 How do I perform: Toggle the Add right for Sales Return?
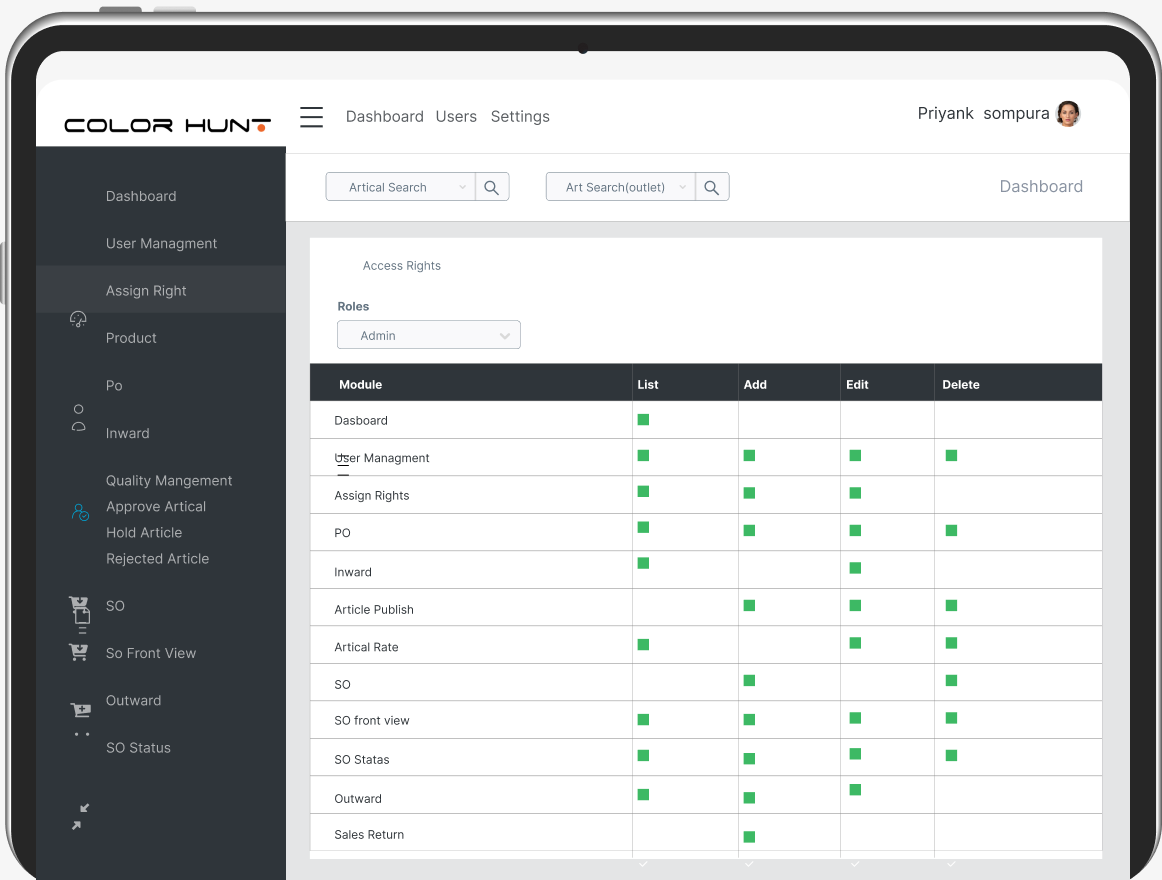pos(749,836)
